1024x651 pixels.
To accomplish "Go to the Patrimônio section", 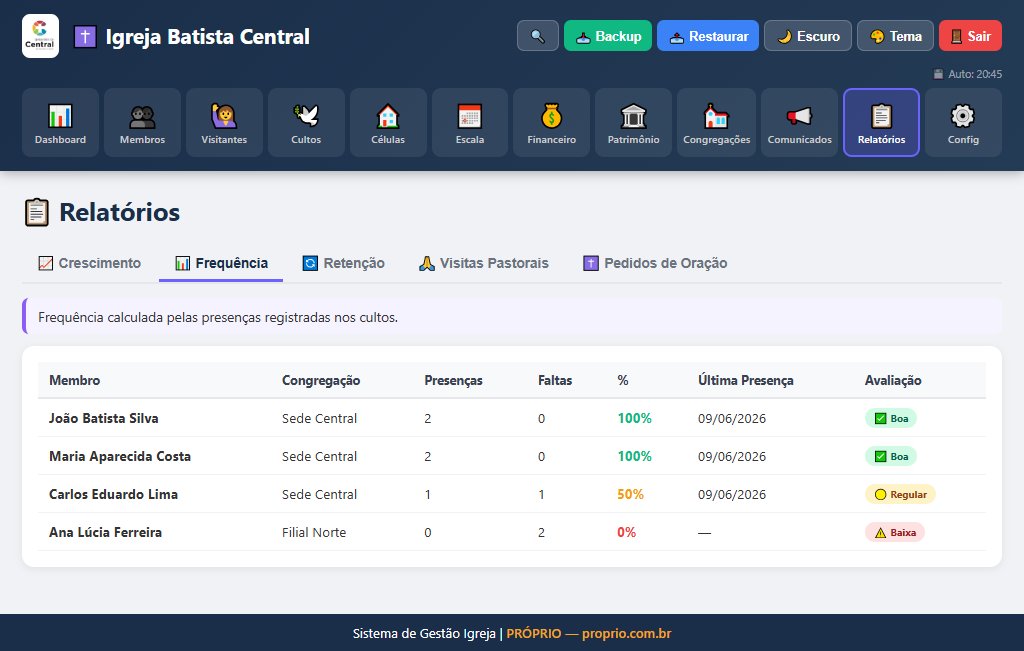I will click(x=633, y=123).
